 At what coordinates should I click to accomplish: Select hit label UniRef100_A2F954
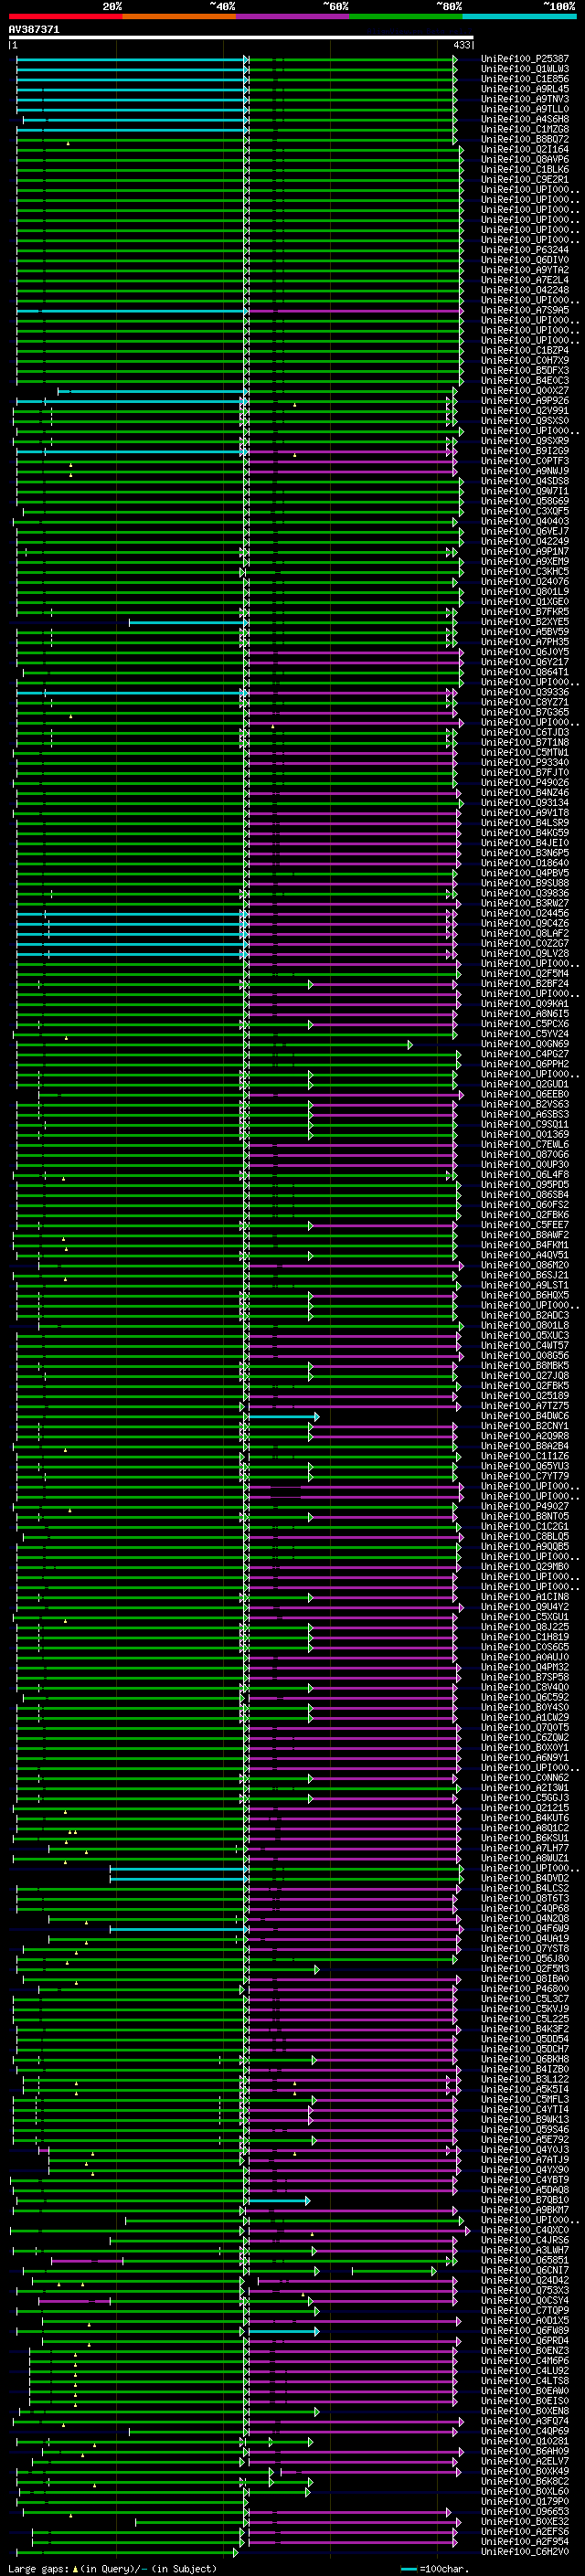[x=525, y=2541]
